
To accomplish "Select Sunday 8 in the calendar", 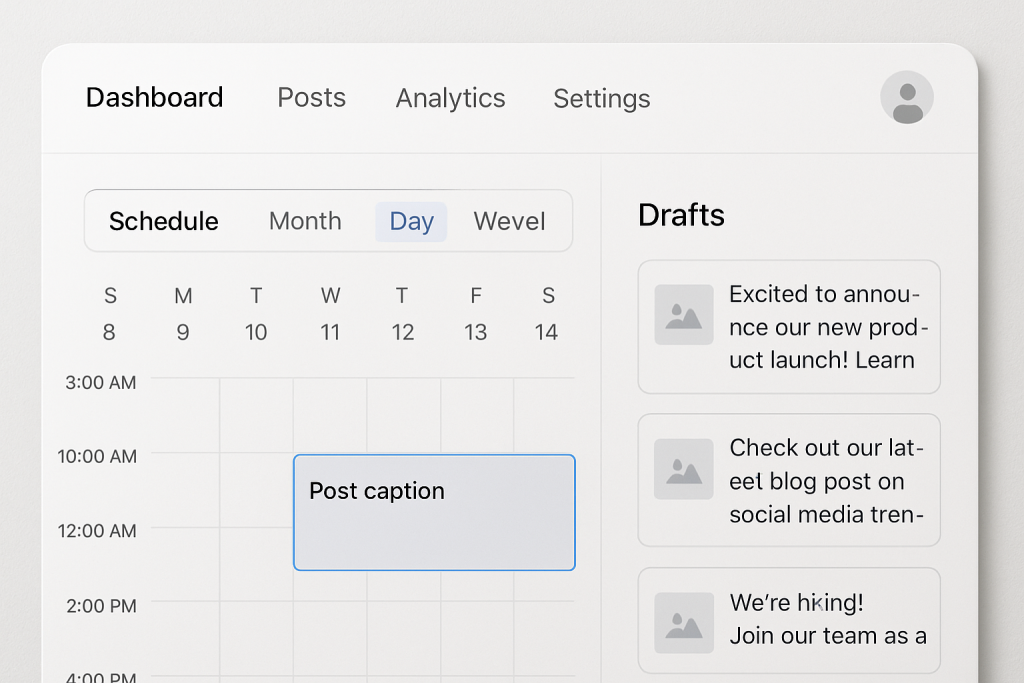I will pos(110,314).
